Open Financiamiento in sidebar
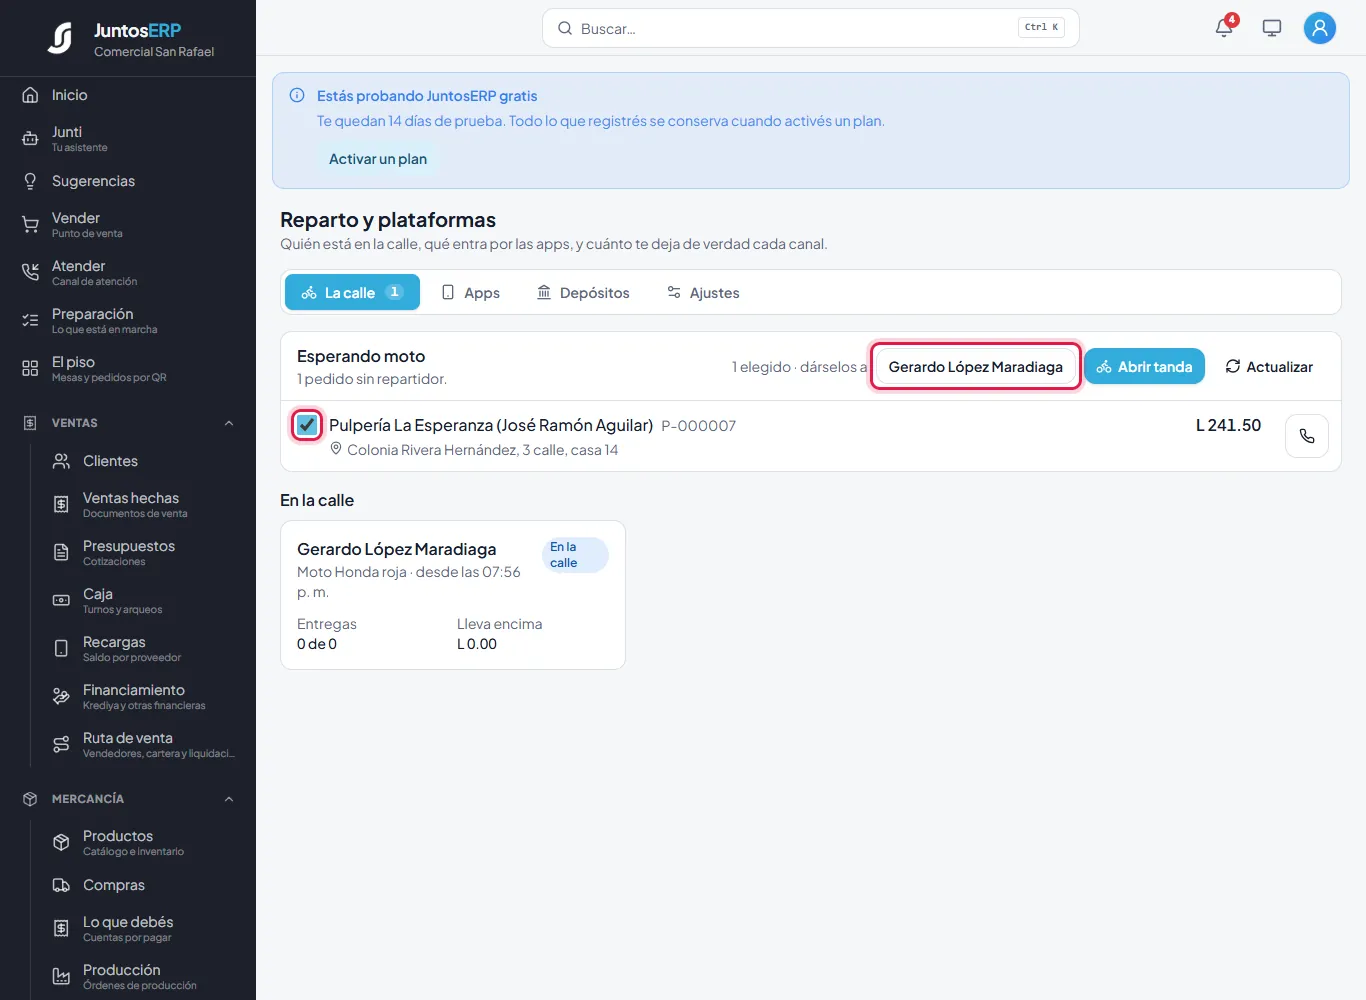1366x1000 pixels. [143, 696]
